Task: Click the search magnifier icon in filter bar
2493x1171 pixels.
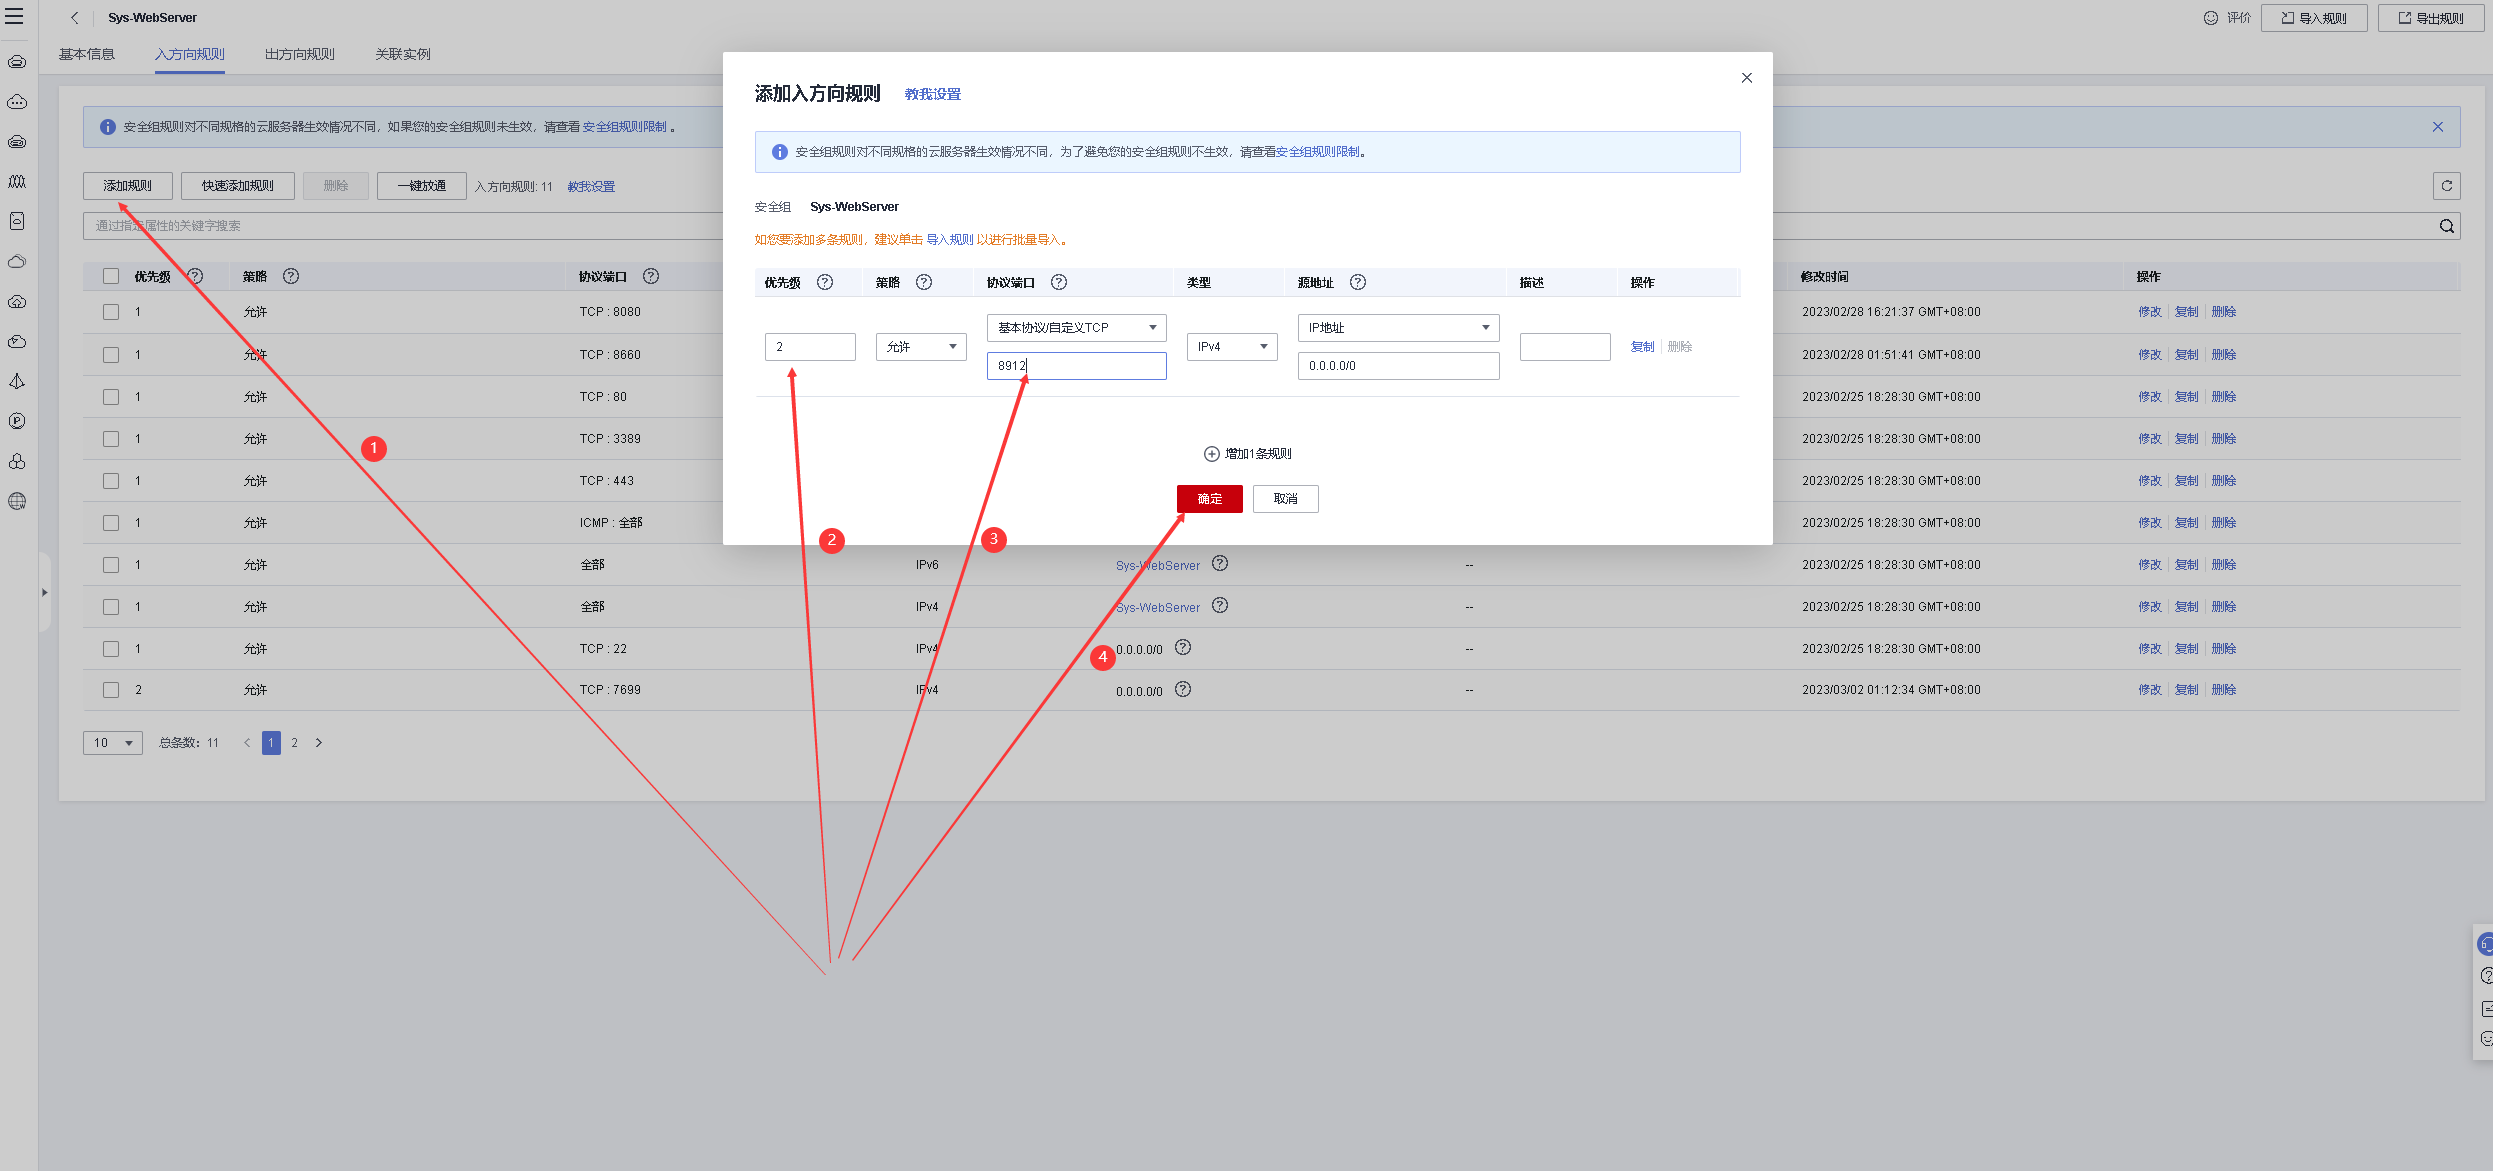Action: 2446,226
